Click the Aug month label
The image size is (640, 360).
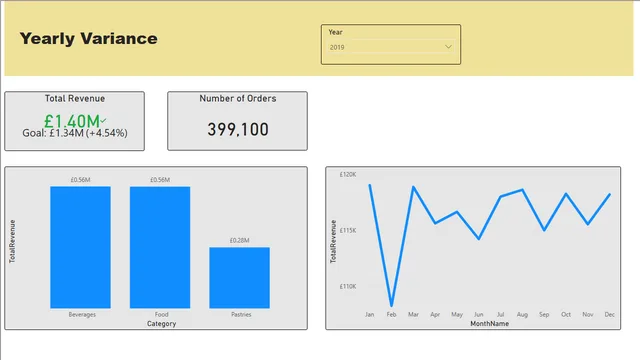(x=522, y=315)
